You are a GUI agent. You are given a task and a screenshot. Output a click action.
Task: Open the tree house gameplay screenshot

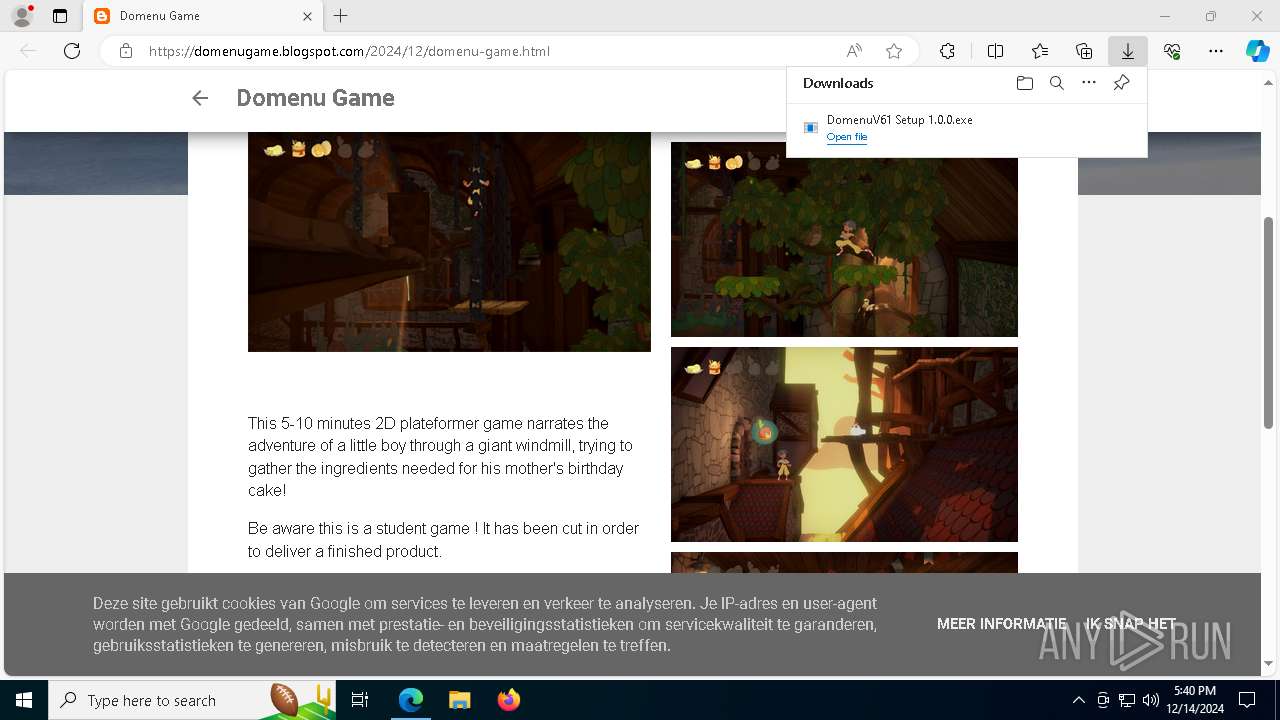click(844, 239)
